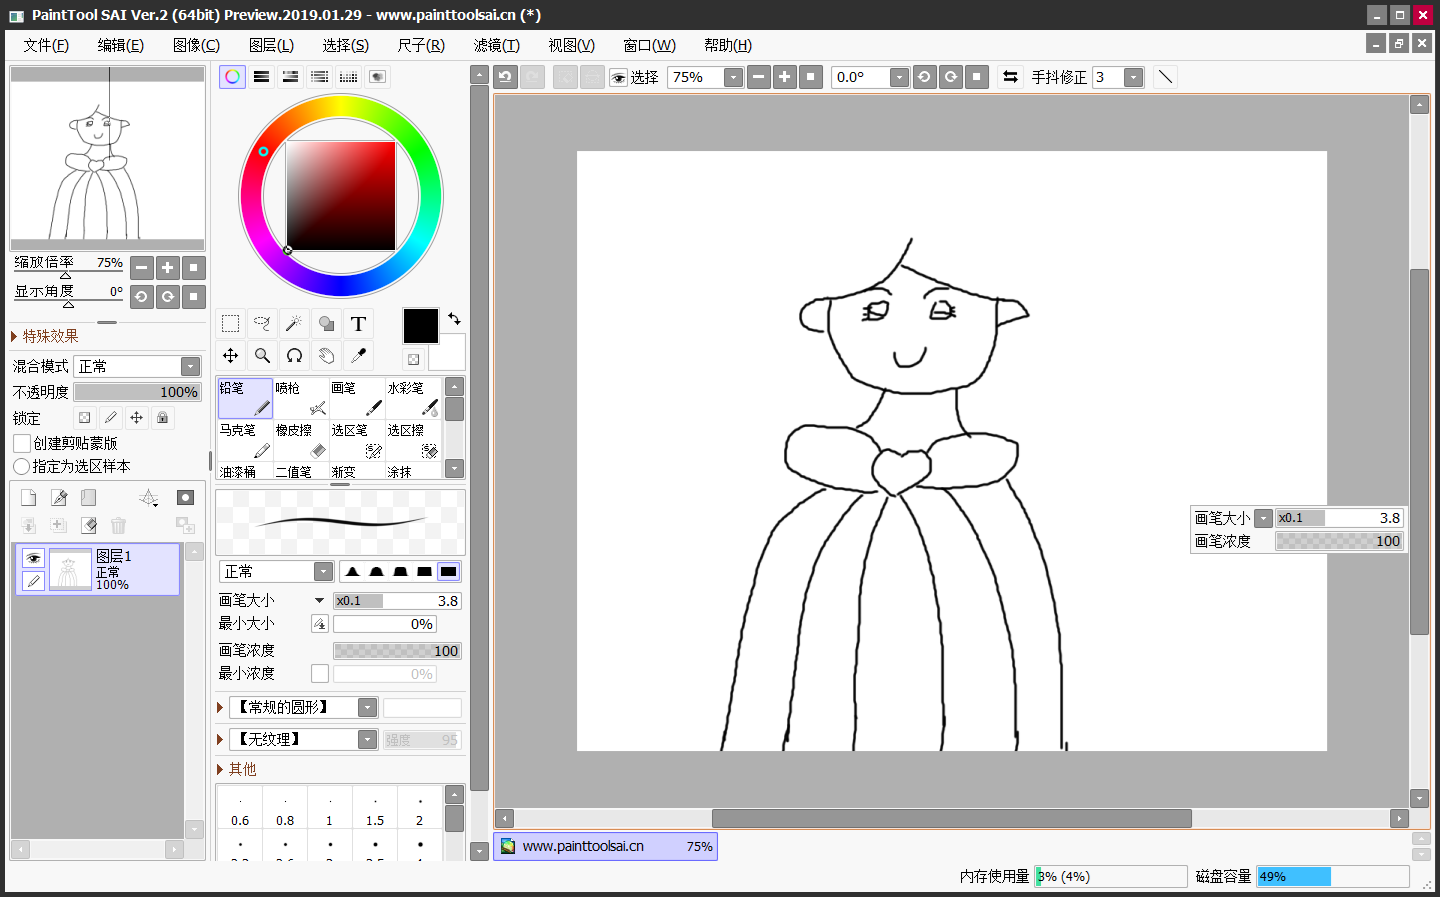Viewport: 1440px width, 897px height.
Task: Open the 滤镜(T) menu
Action: [497, 45]
